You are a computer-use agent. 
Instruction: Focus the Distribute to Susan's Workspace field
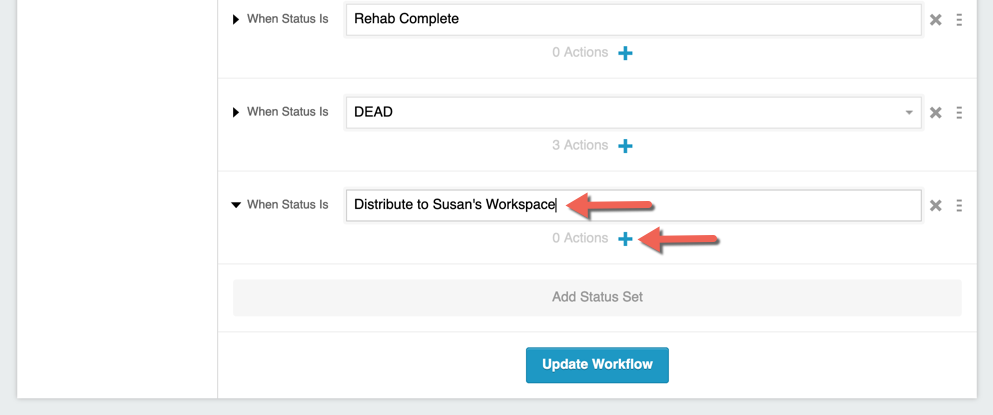(633, 205)
